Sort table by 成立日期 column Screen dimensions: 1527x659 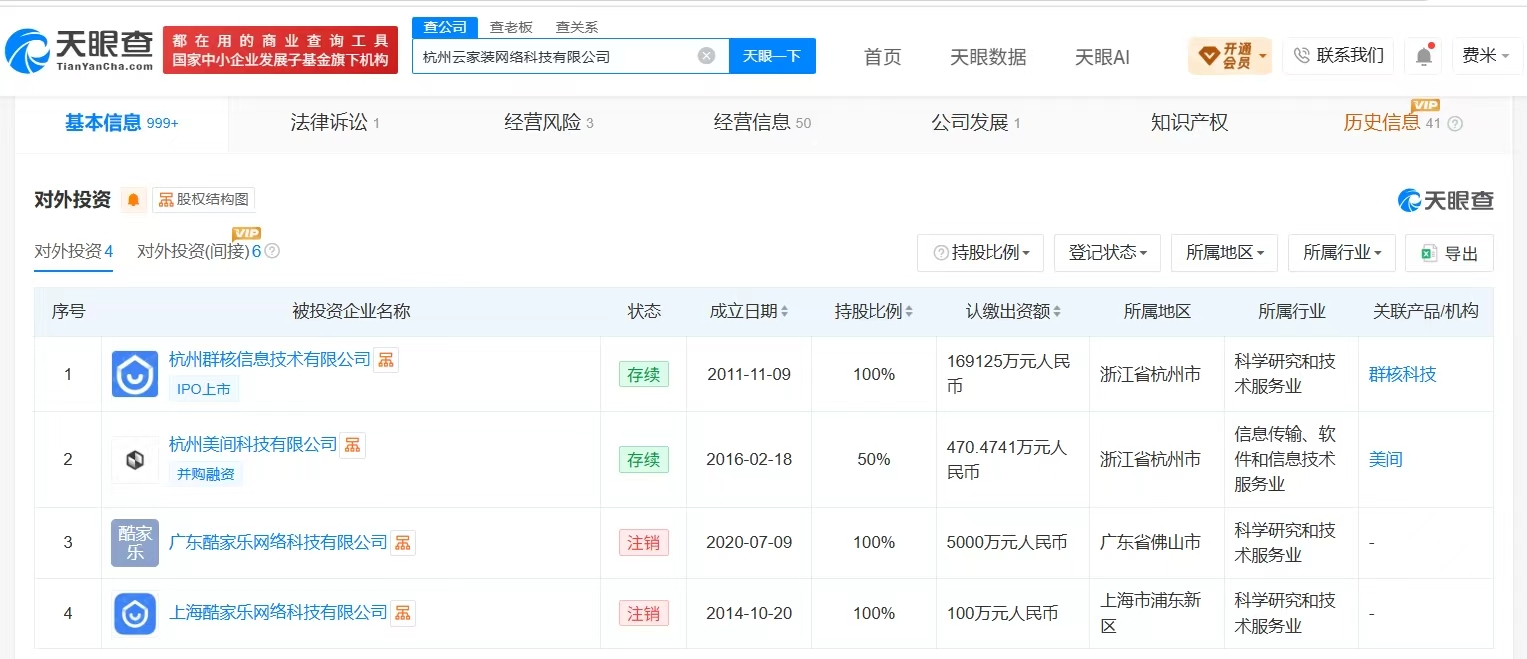tap(749, 311)
